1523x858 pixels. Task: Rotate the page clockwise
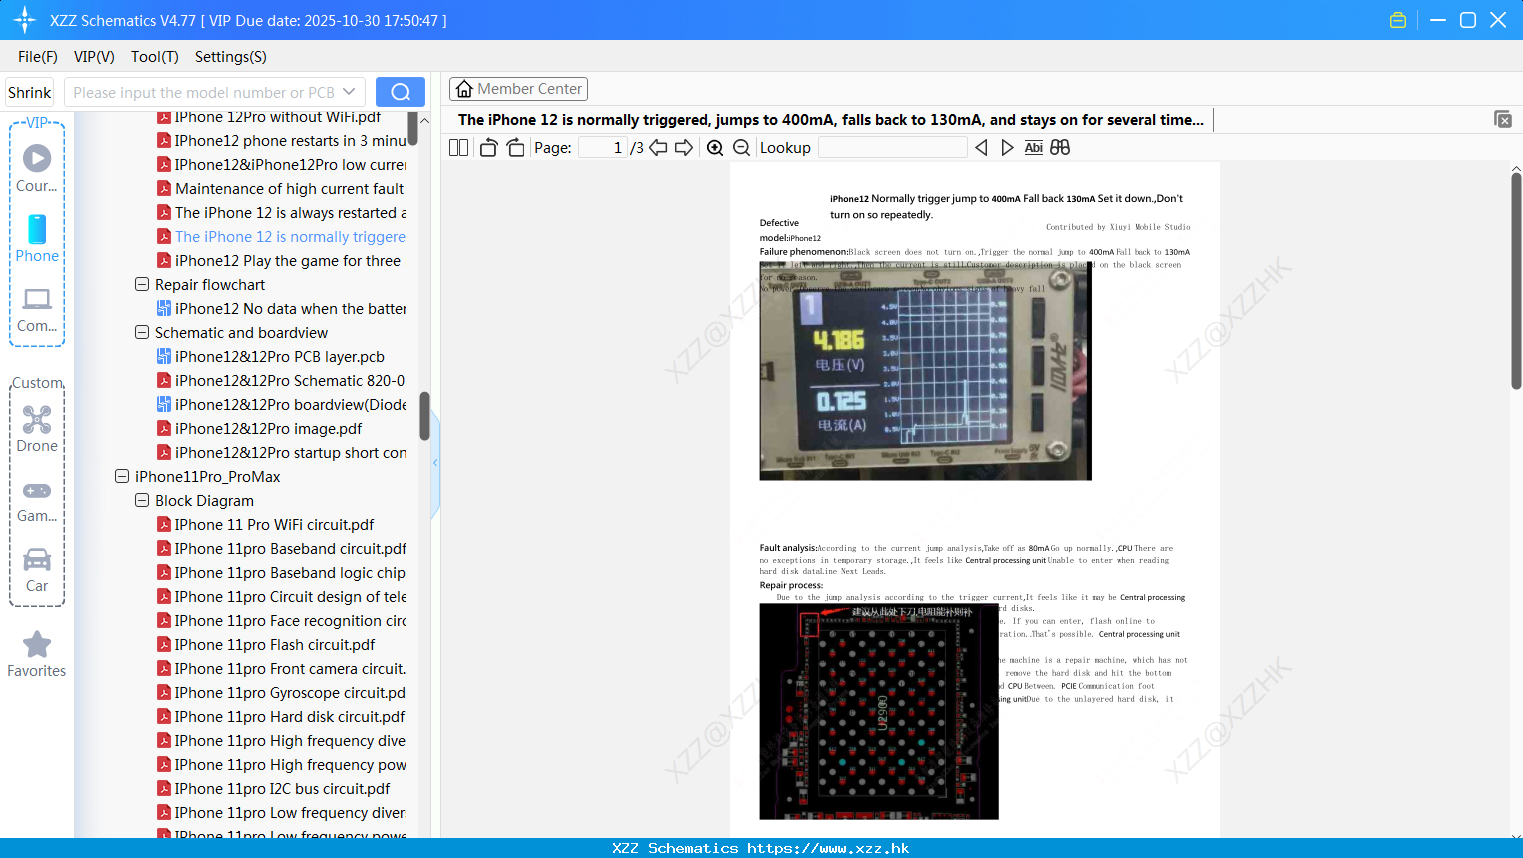tap(515, 148)
